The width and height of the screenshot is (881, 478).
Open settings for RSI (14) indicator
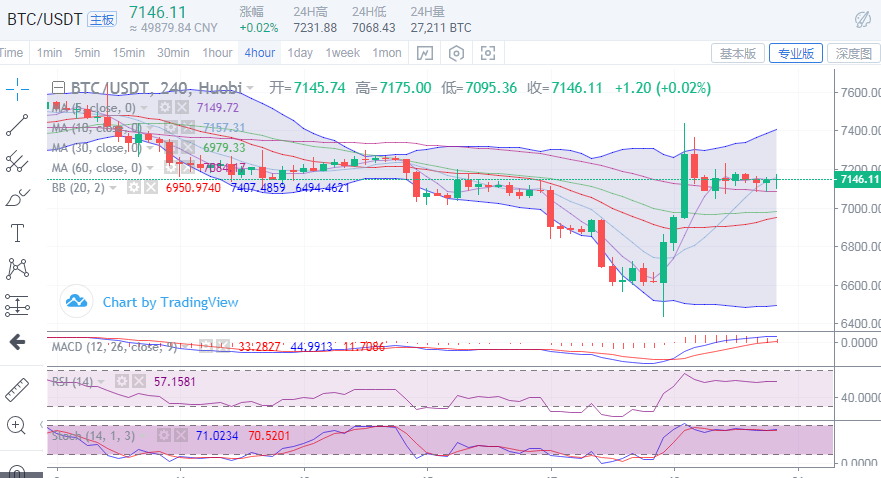[122, 381]
